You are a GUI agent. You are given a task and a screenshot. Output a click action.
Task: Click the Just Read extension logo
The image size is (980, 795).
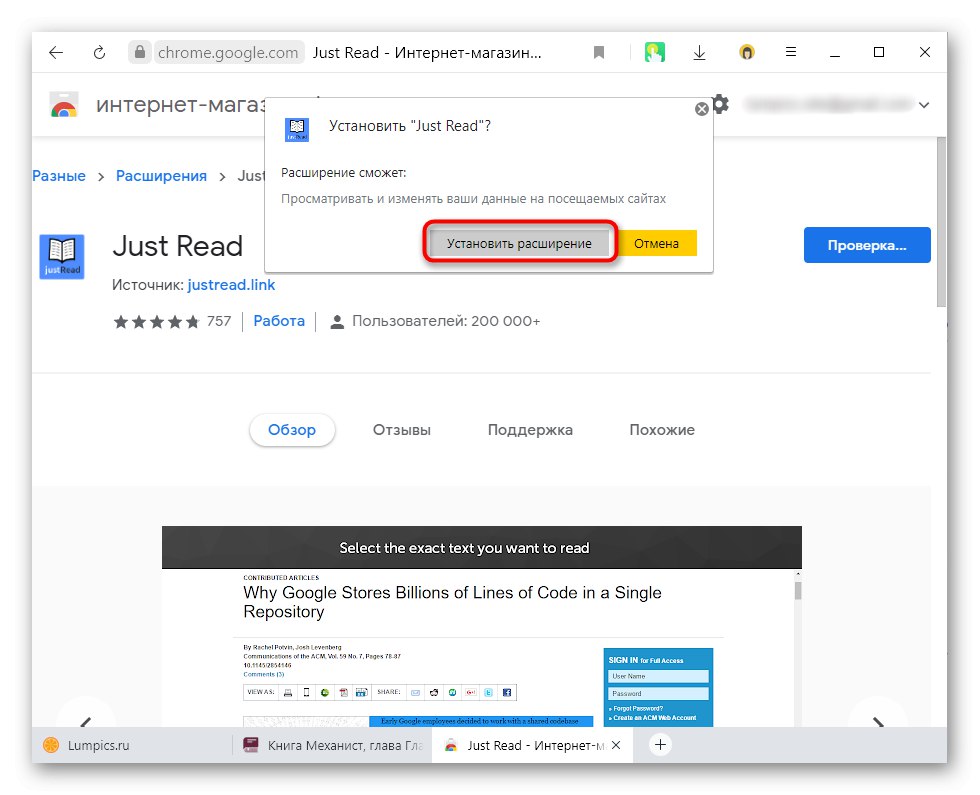(x=62, y=256)
